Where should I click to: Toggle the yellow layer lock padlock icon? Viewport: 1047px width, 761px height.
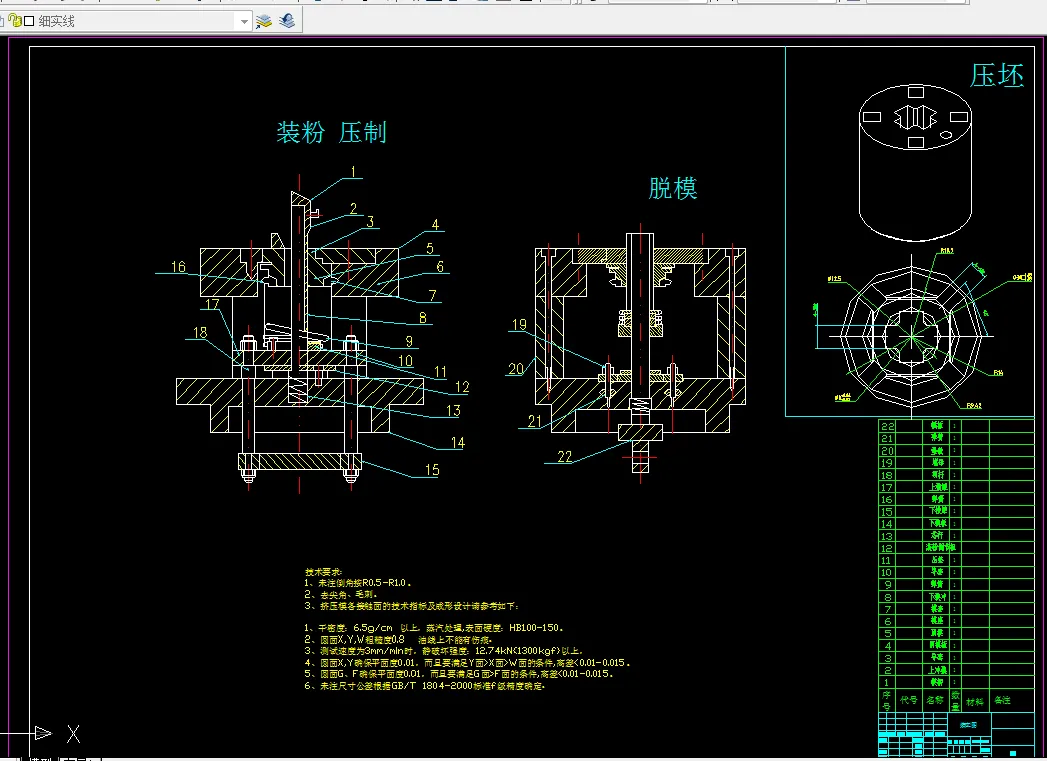16,19
